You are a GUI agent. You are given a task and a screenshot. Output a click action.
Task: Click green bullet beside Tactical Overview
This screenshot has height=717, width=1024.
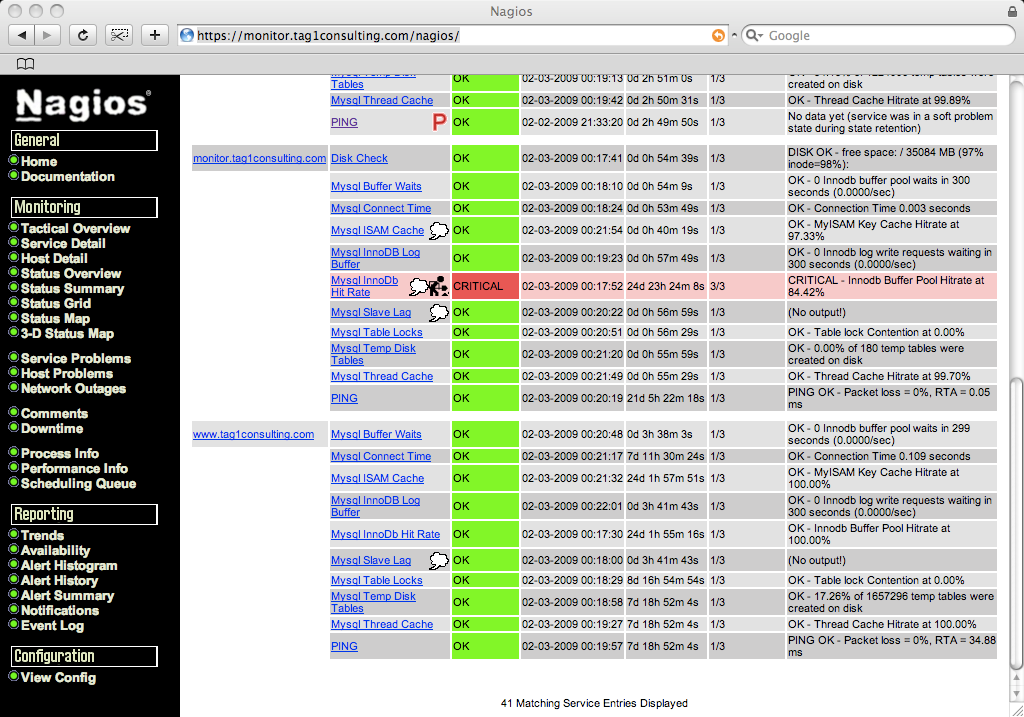pyautogui.click(x=13, y=227)
